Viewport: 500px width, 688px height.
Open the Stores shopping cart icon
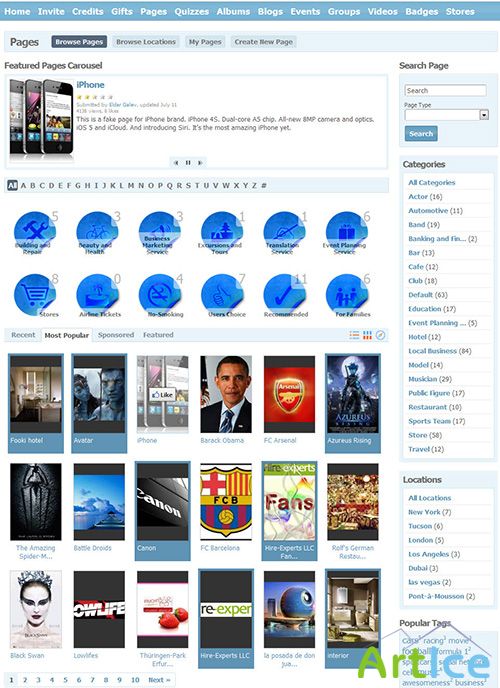[35, 295]
